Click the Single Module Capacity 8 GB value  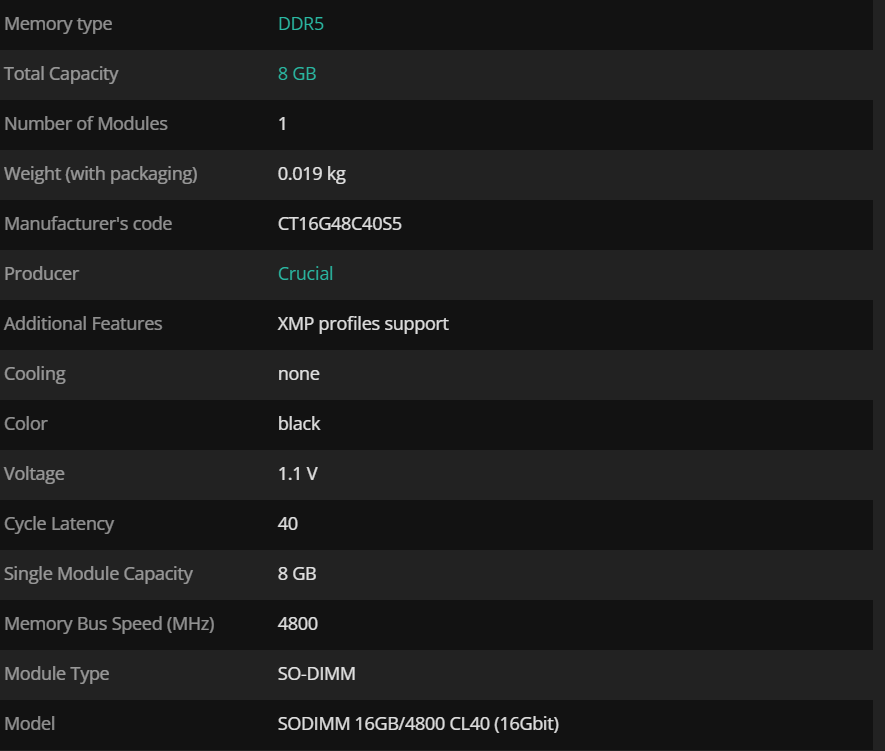(296, 574)
